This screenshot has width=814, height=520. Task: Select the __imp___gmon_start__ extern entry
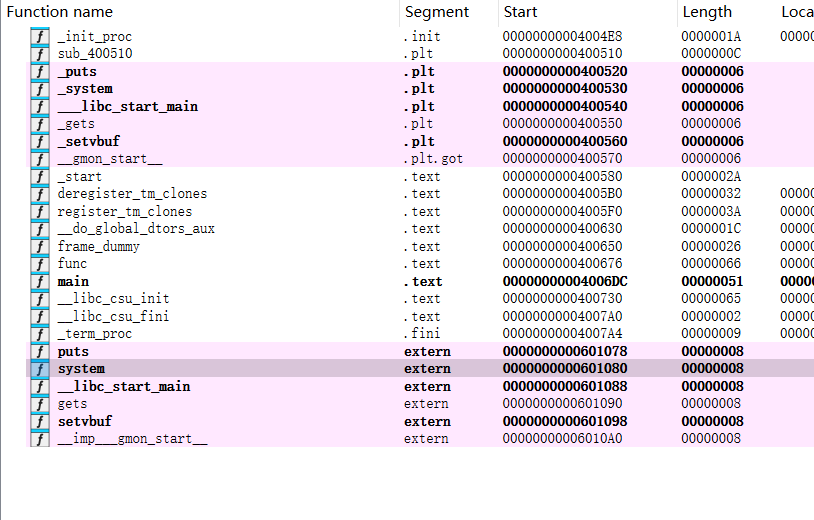[132, 439]
